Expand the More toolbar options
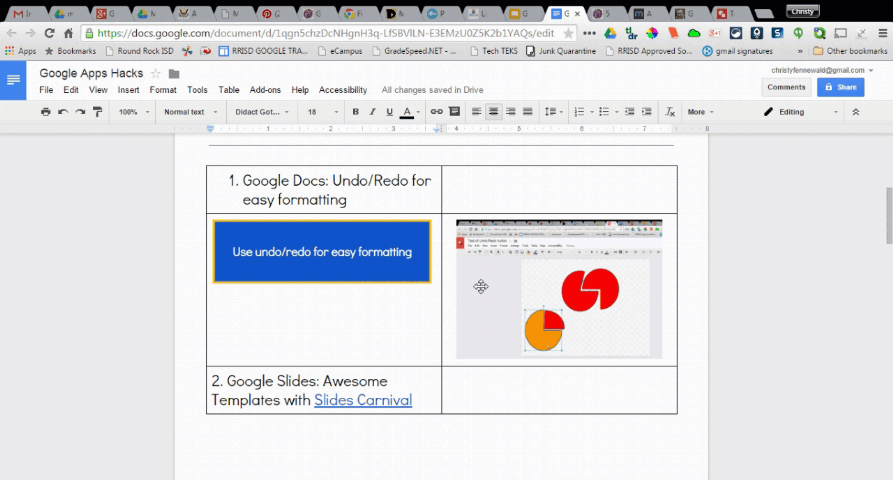Screen dimensions: 893x480 point(700,112)
